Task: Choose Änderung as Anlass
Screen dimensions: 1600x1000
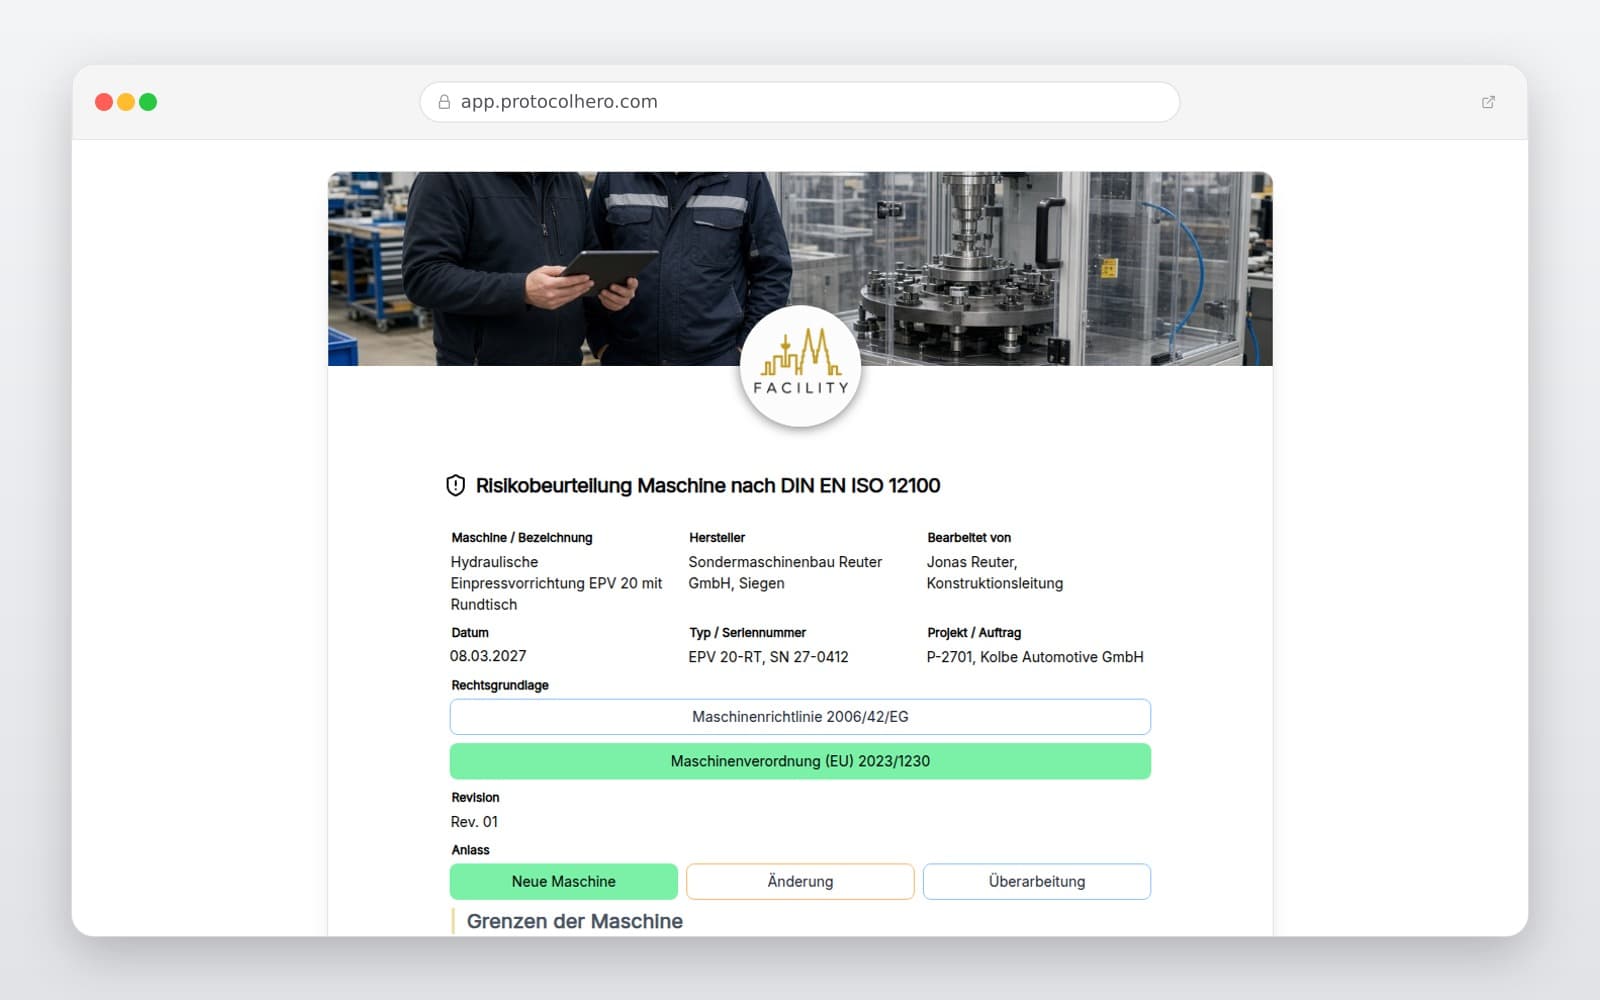Action: 800,882
